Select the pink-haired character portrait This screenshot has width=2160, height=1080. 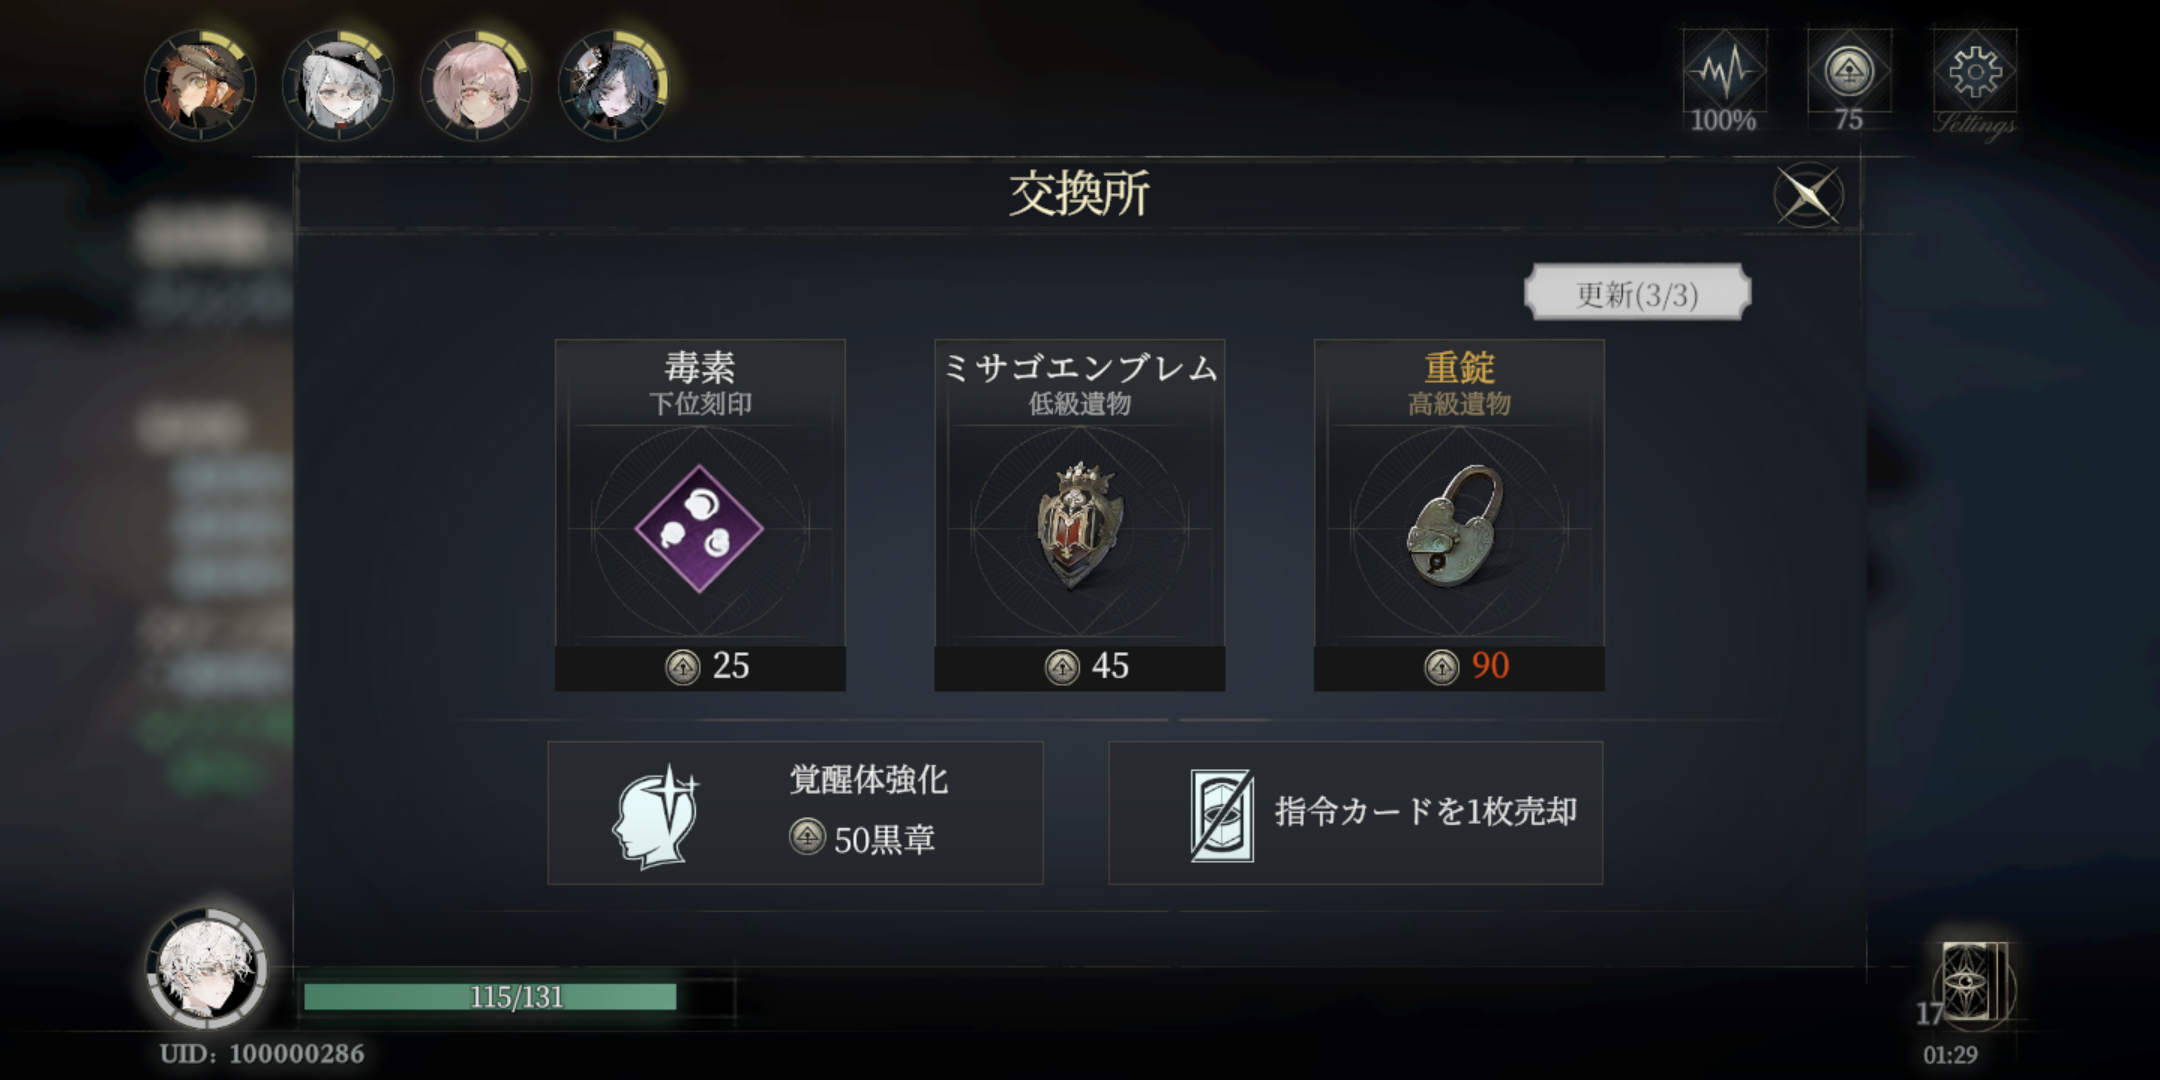point(476,85)
